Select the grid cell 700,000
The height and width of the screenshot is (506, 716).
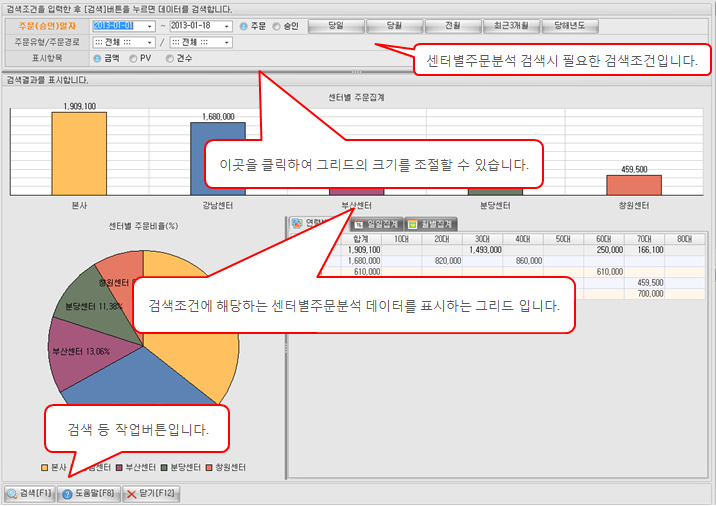[x=644, y=294]
